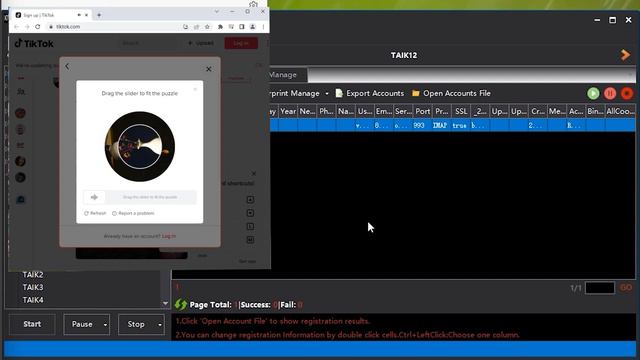Image resolution: width=640 pixels, height=360 pixels.
Task: Select the IMAP cell
Action: [x=442, y=125]
